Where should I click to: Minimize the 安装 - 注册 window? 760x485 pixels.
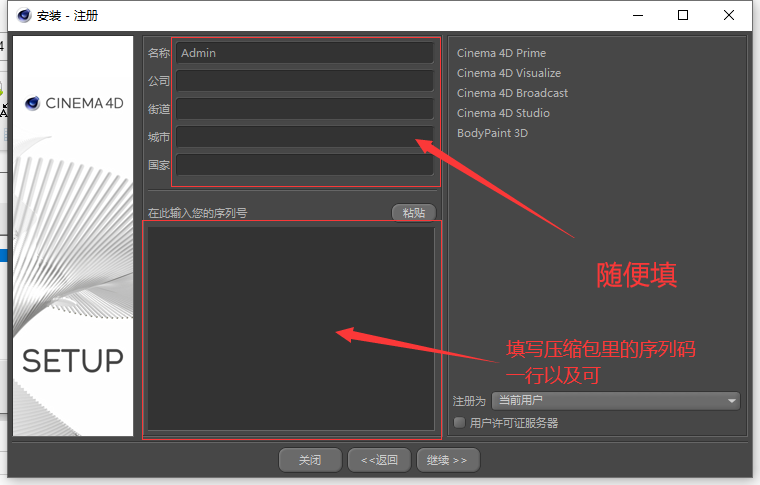click(x=638, y=16)
